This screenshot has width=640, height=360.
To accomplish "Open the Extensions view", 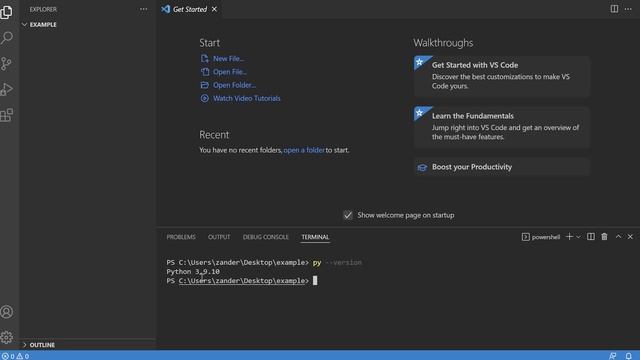I will 7,115.
